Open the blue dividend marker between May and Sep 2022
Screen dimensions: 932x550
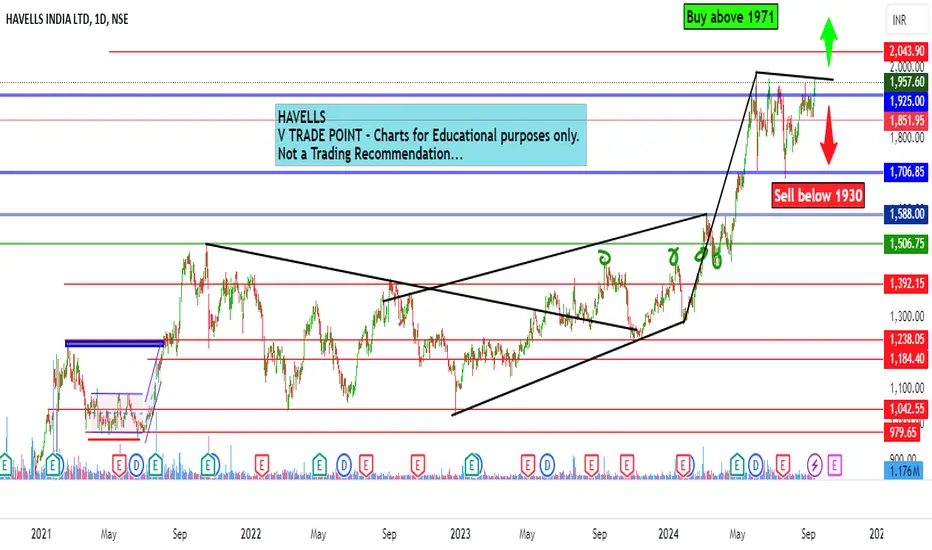click(344, 464)
